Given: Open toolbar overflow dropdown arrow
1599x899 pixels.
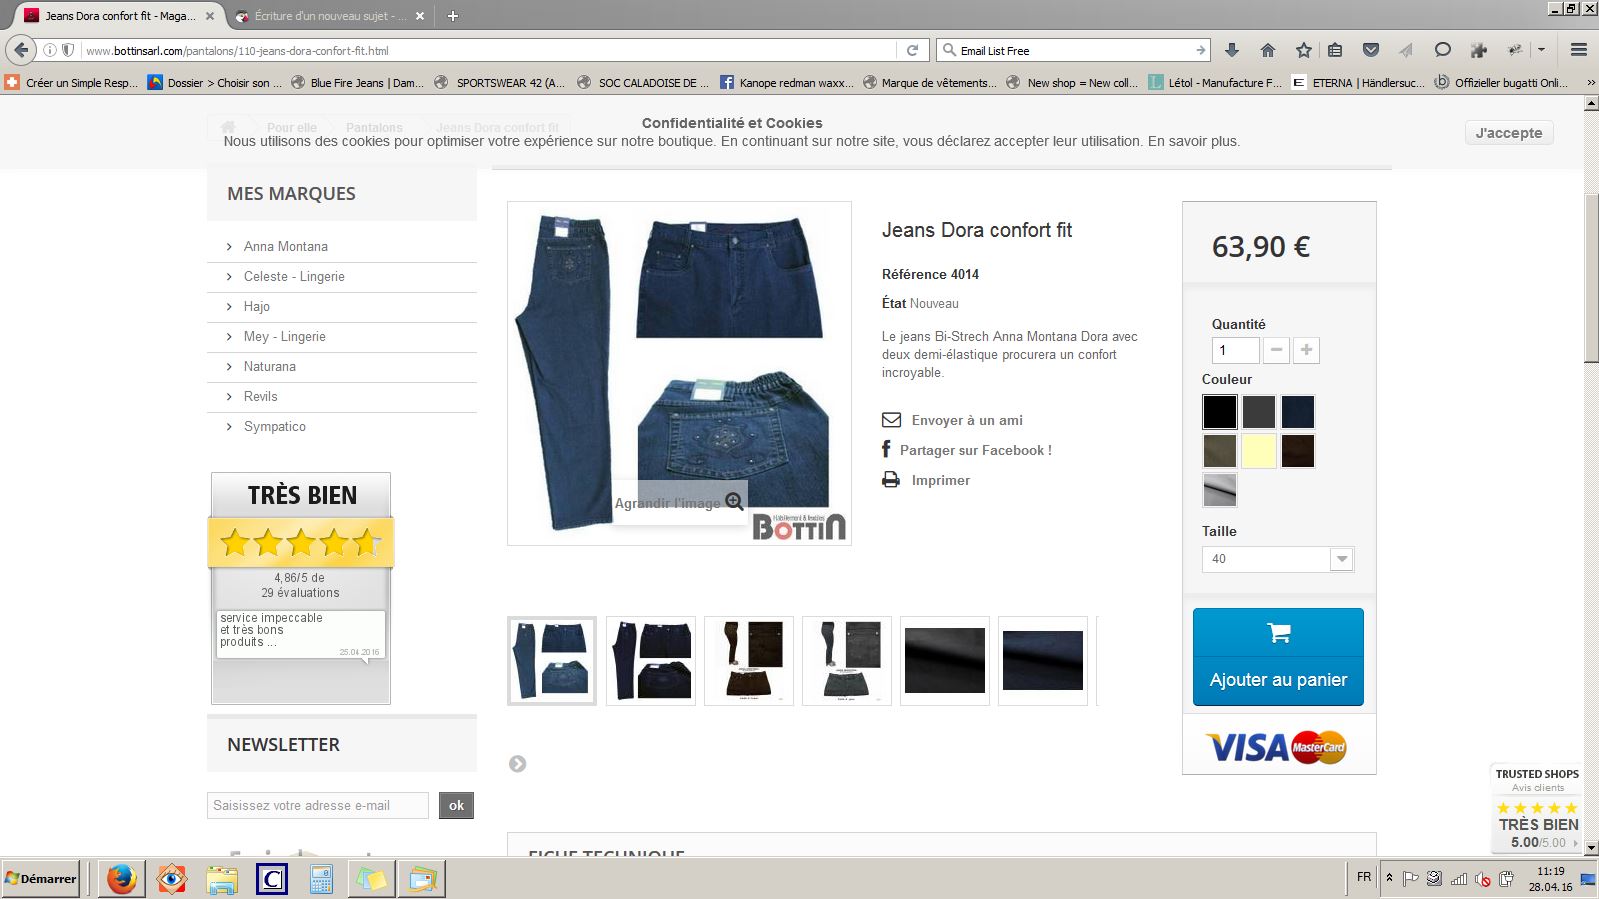Looking at the screenshot, I should click(1541, 50).
